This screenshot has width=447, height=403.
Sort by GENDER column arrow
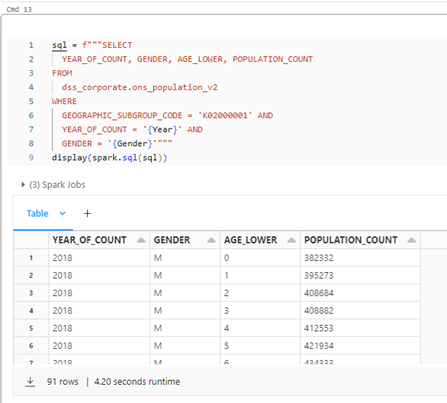(x=211, y=240)
